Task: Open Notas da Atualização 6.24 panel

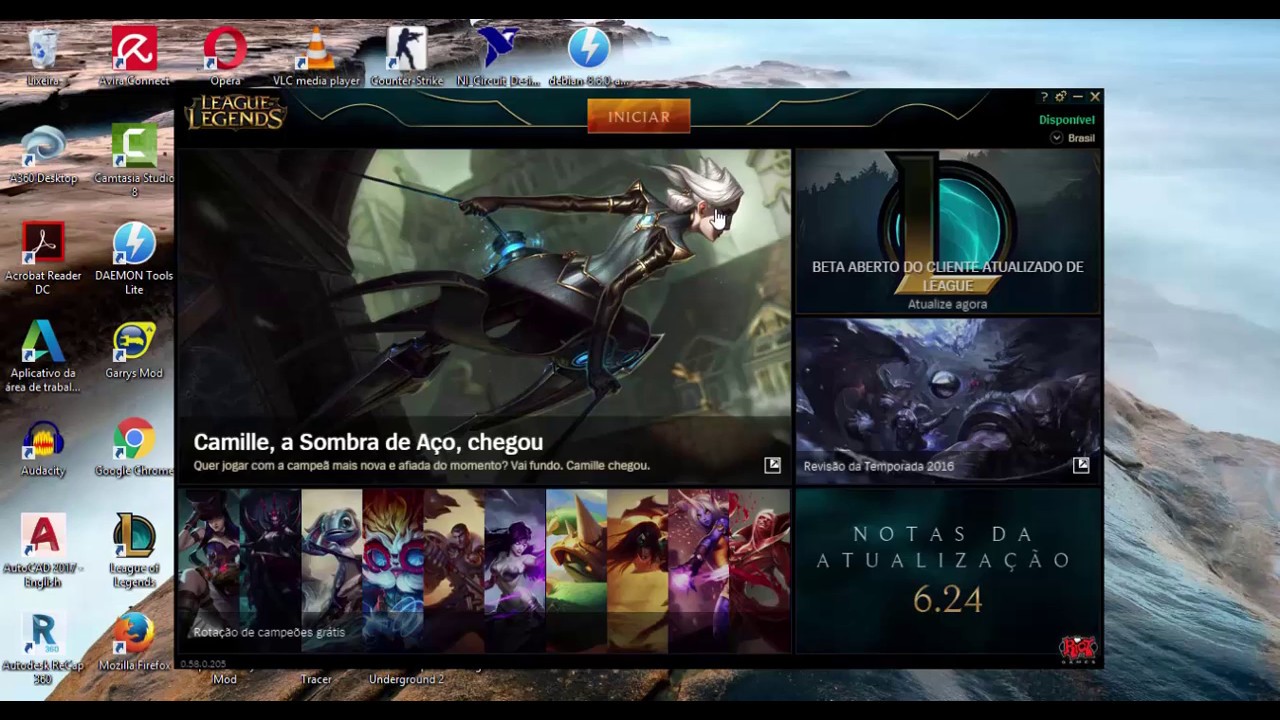Action: tap(948, 570)
